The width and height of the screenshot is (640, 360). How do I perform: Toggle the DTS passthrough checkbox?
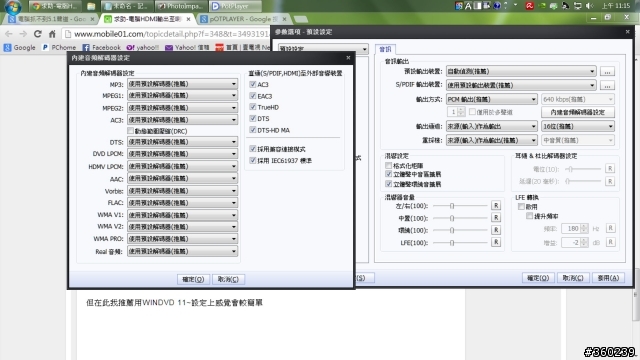click(x=253, y=118)
